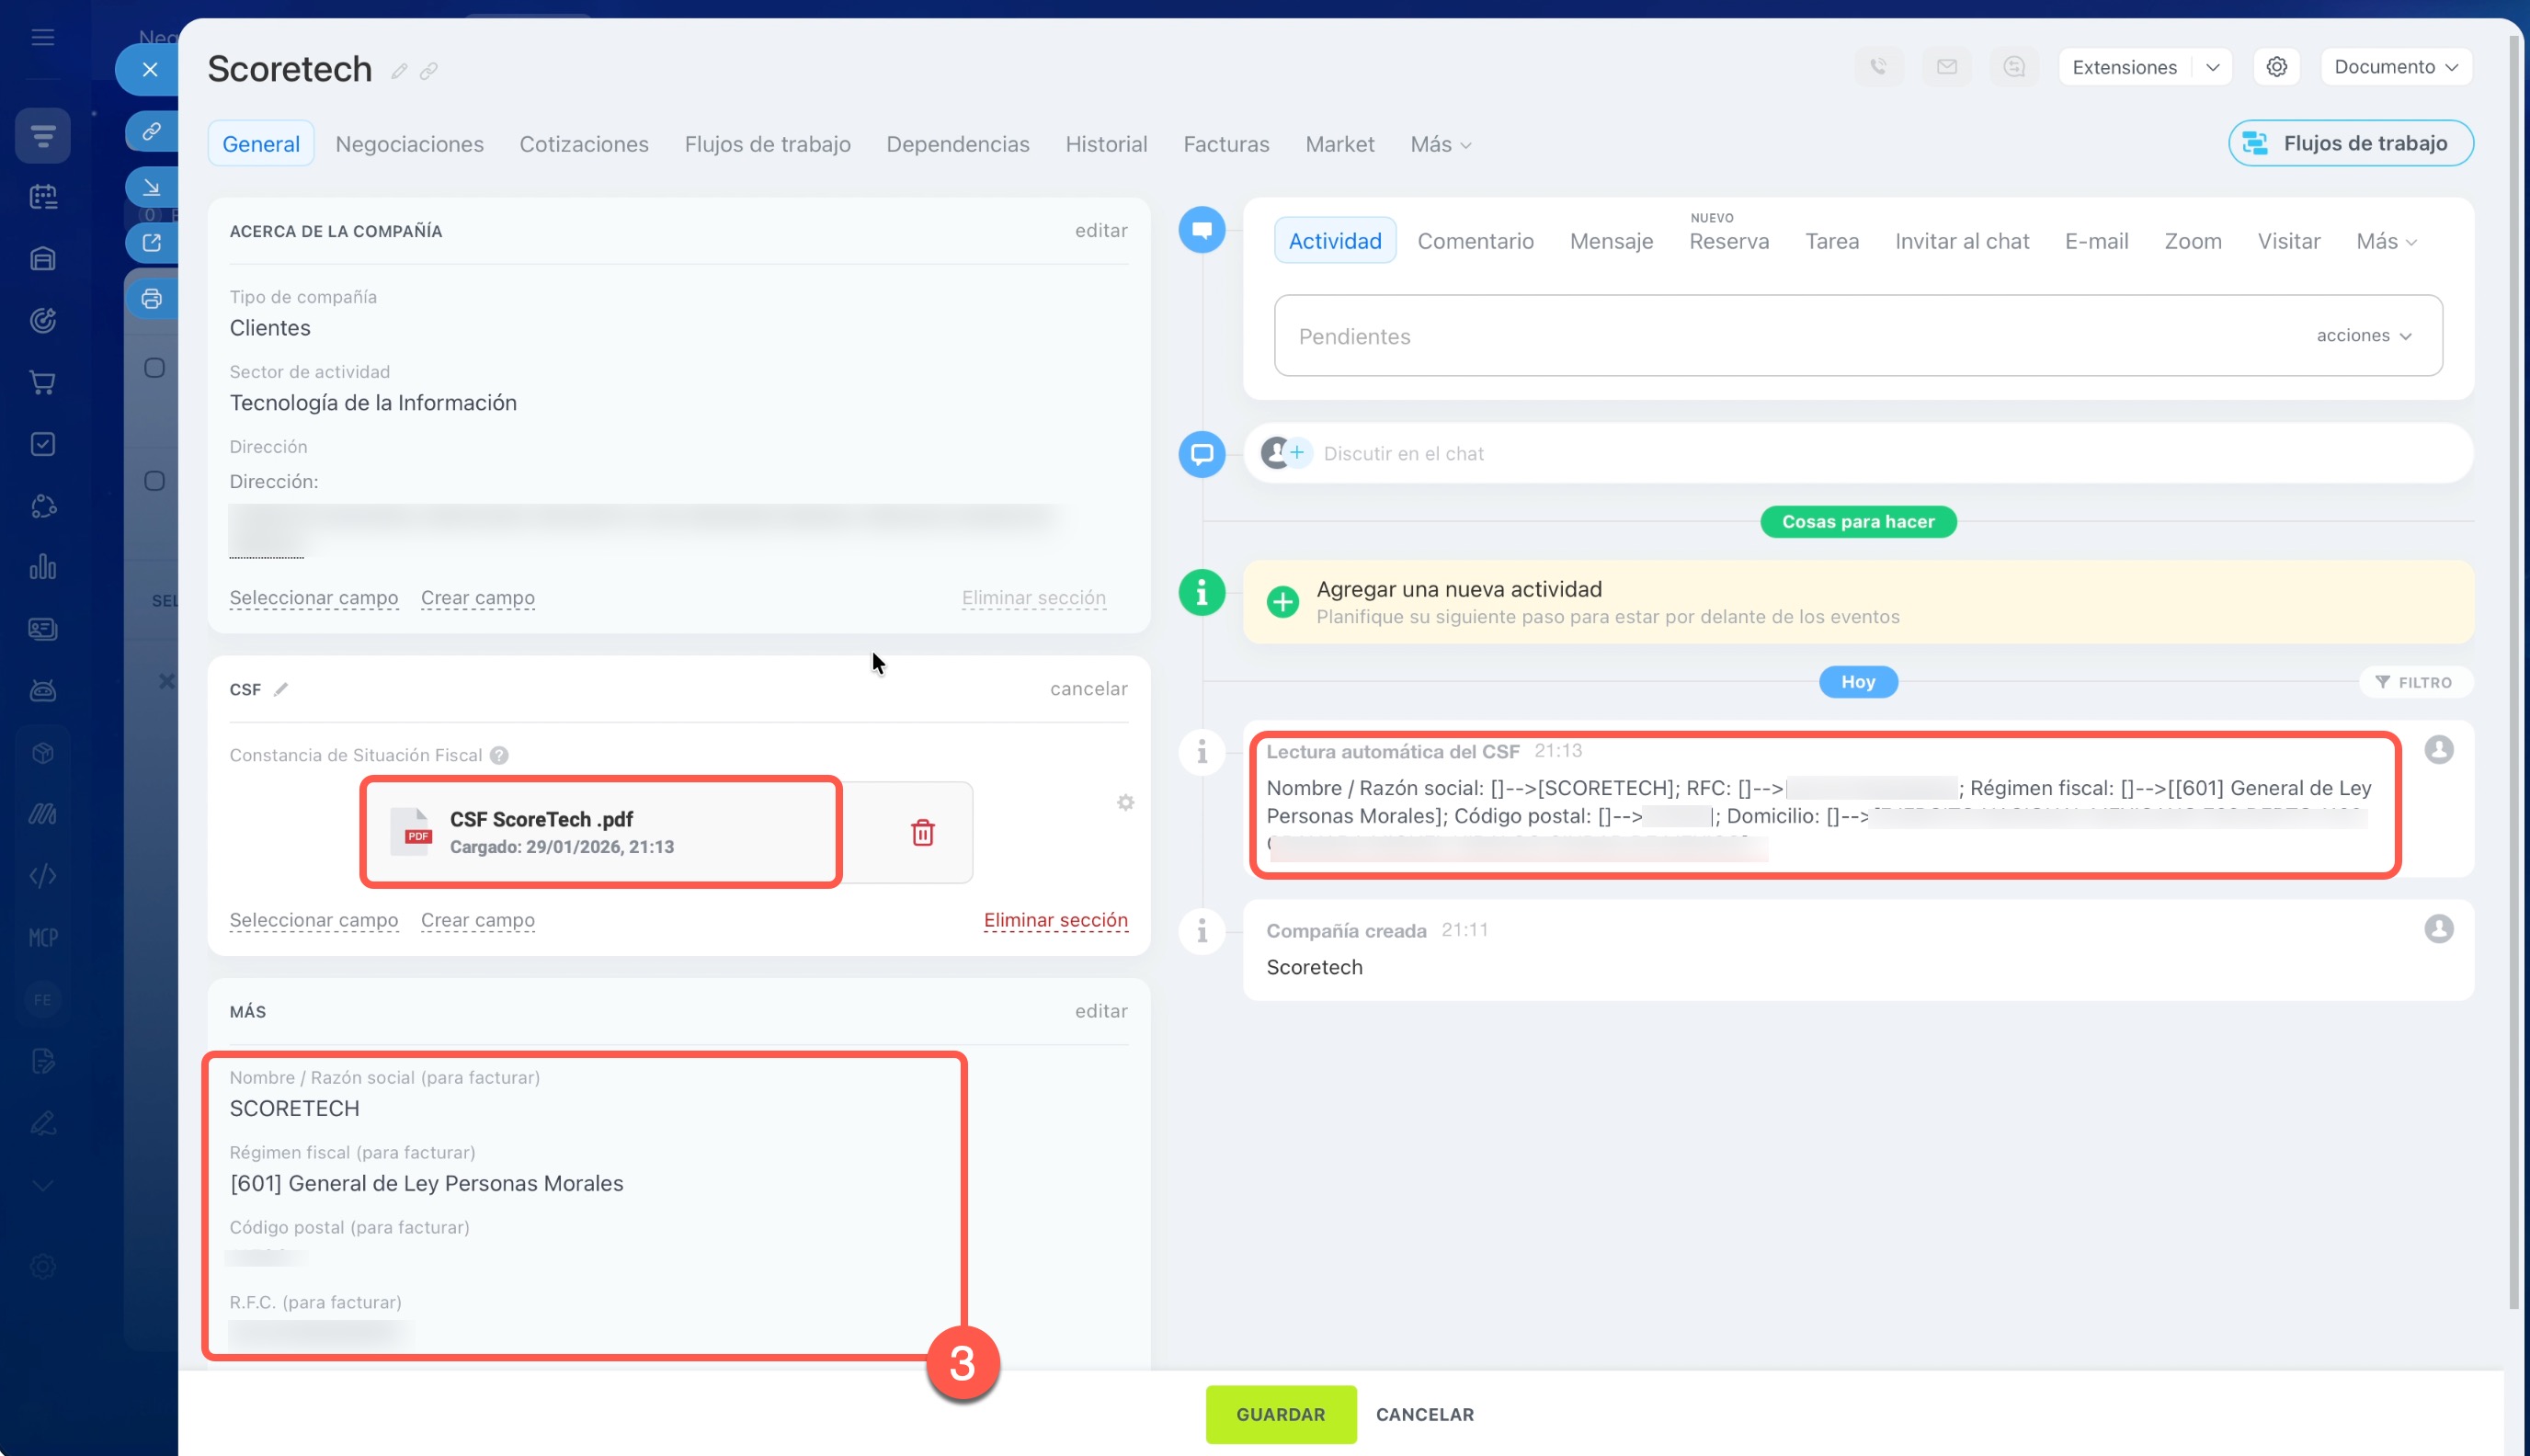This screenshot has width=2530, height=1456.
Task: Delete the CSF ScoreTech pdf file
Action: pos(922,832)
